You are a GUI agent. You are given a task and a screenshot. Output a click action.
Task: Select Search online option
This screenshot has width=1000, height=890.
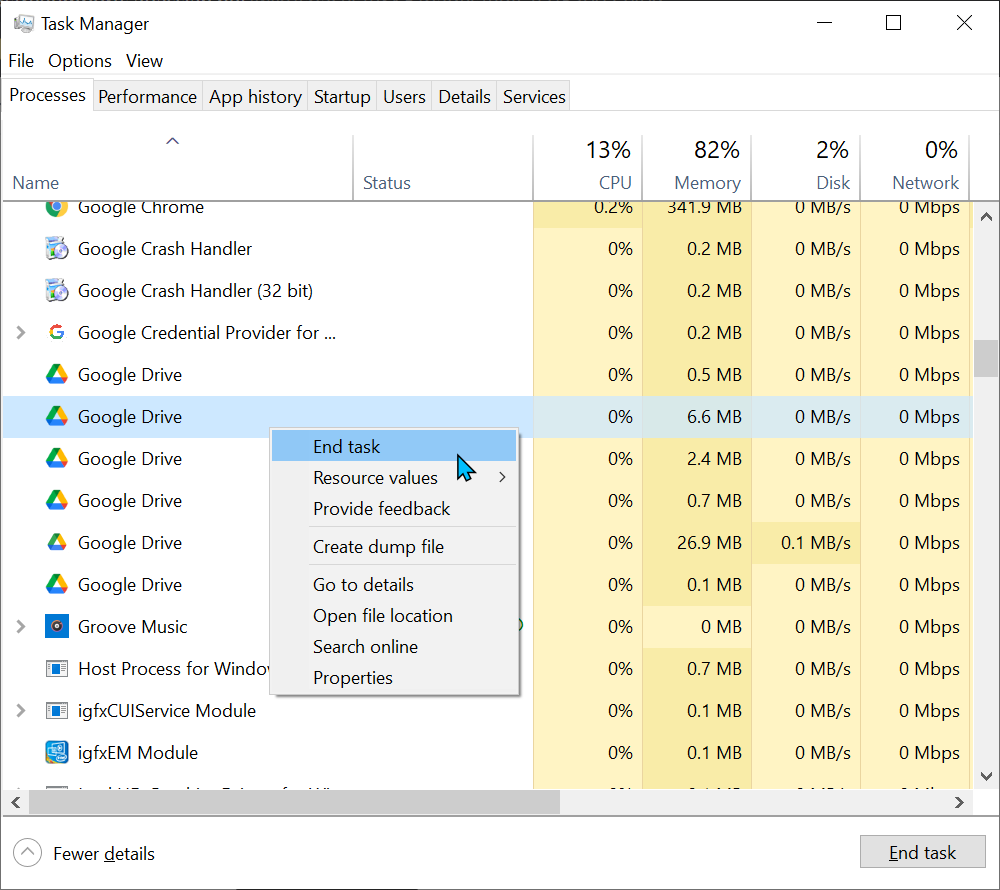click(393, 646)
